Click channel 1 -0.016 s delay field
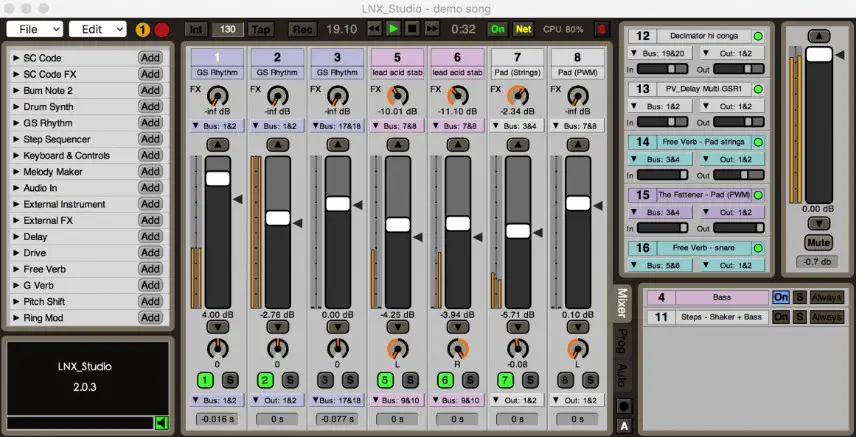Viewport: 856px width, 437px height. pos(217,419)
